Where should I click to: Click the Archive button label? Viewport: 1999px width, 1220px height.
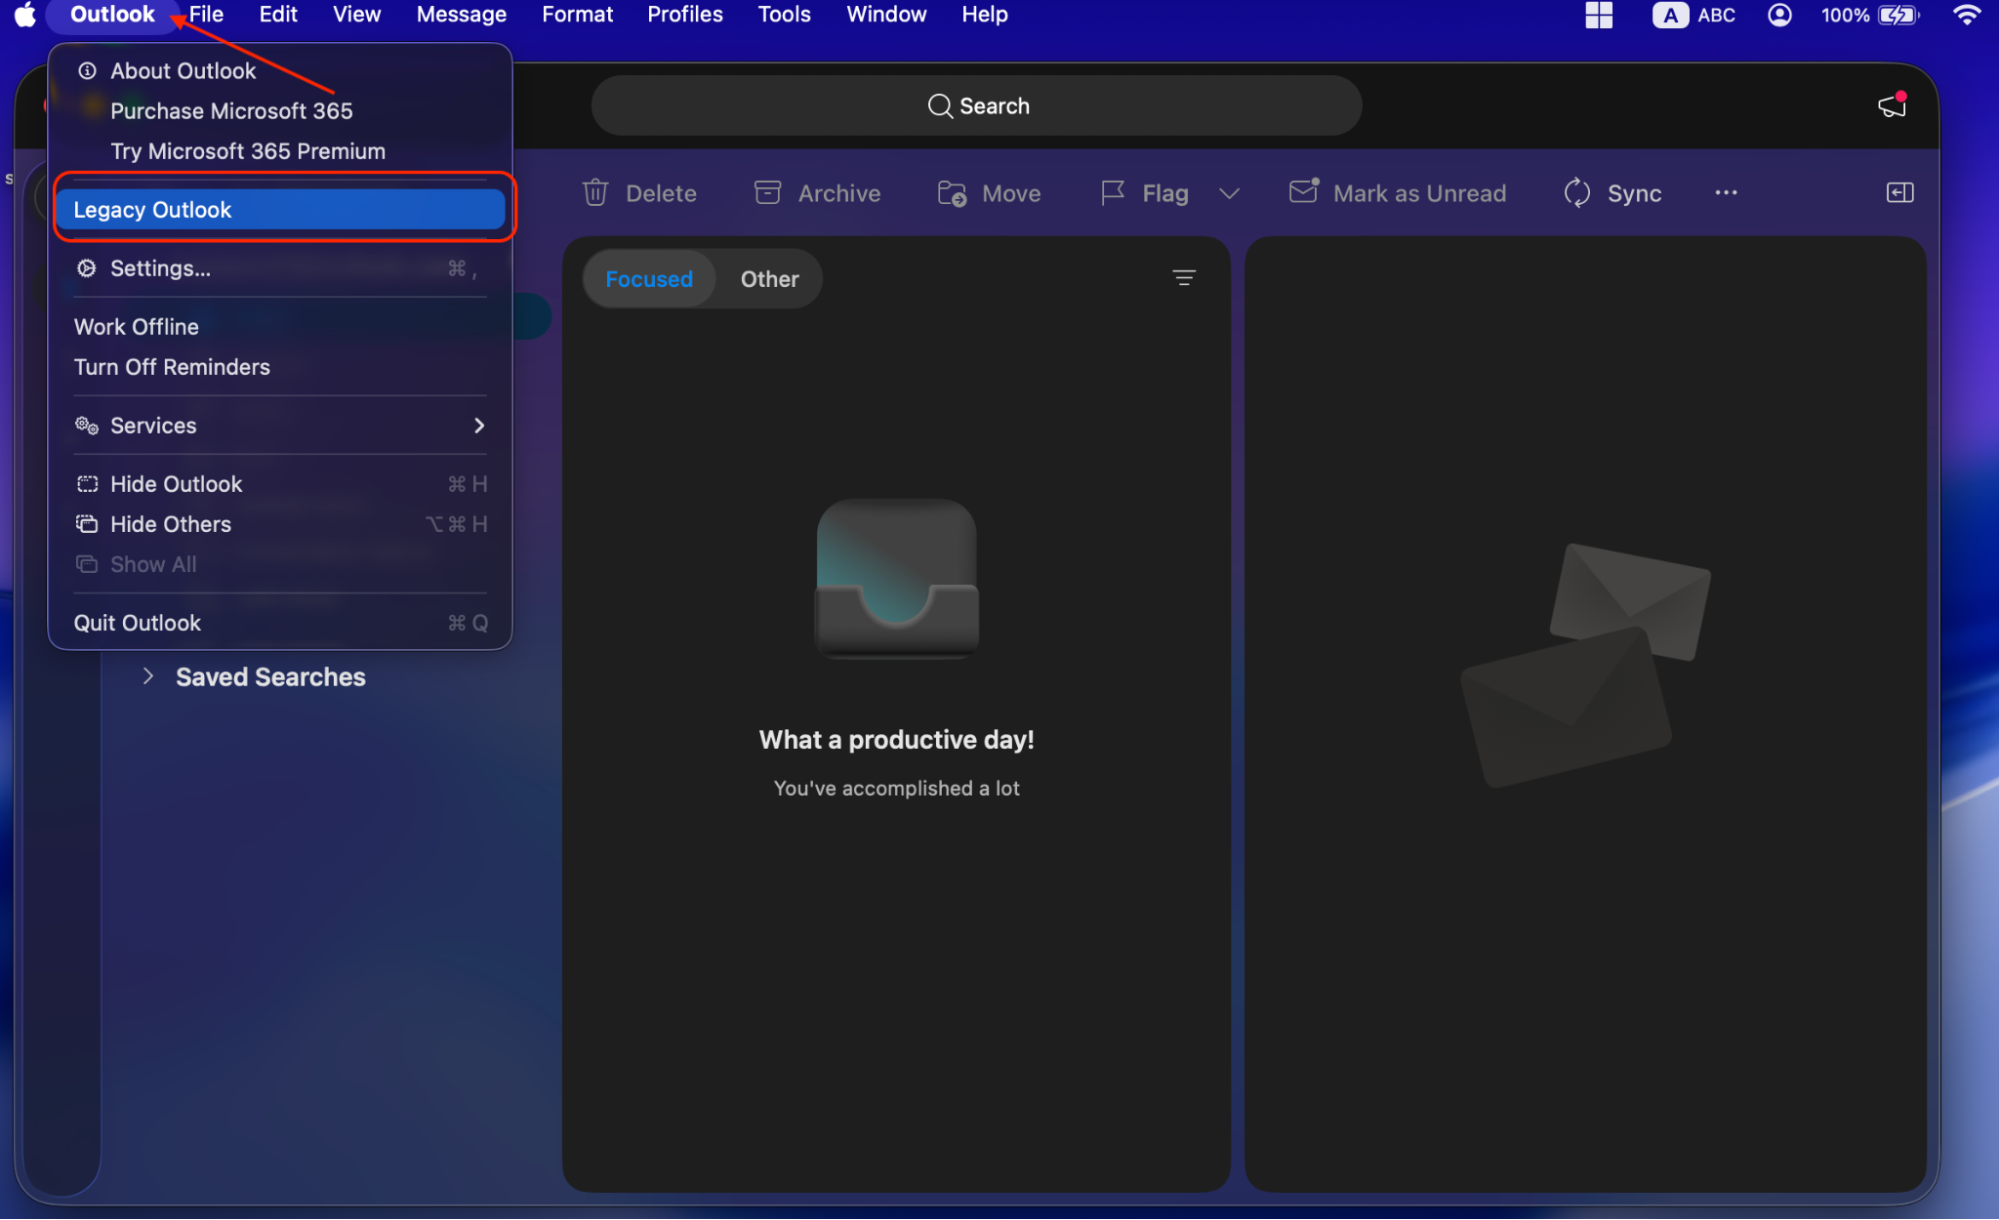point(839,194)
